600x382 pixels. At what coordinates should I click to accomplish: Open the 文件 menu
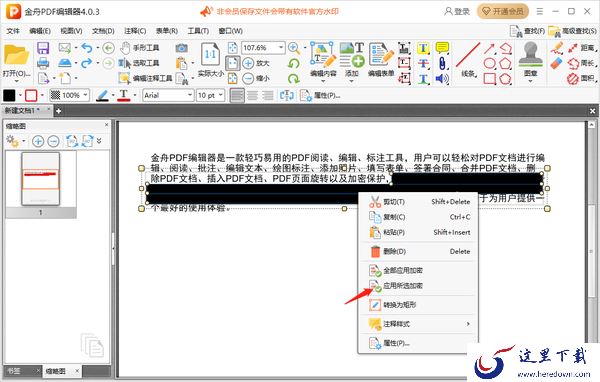click(13, 31)
